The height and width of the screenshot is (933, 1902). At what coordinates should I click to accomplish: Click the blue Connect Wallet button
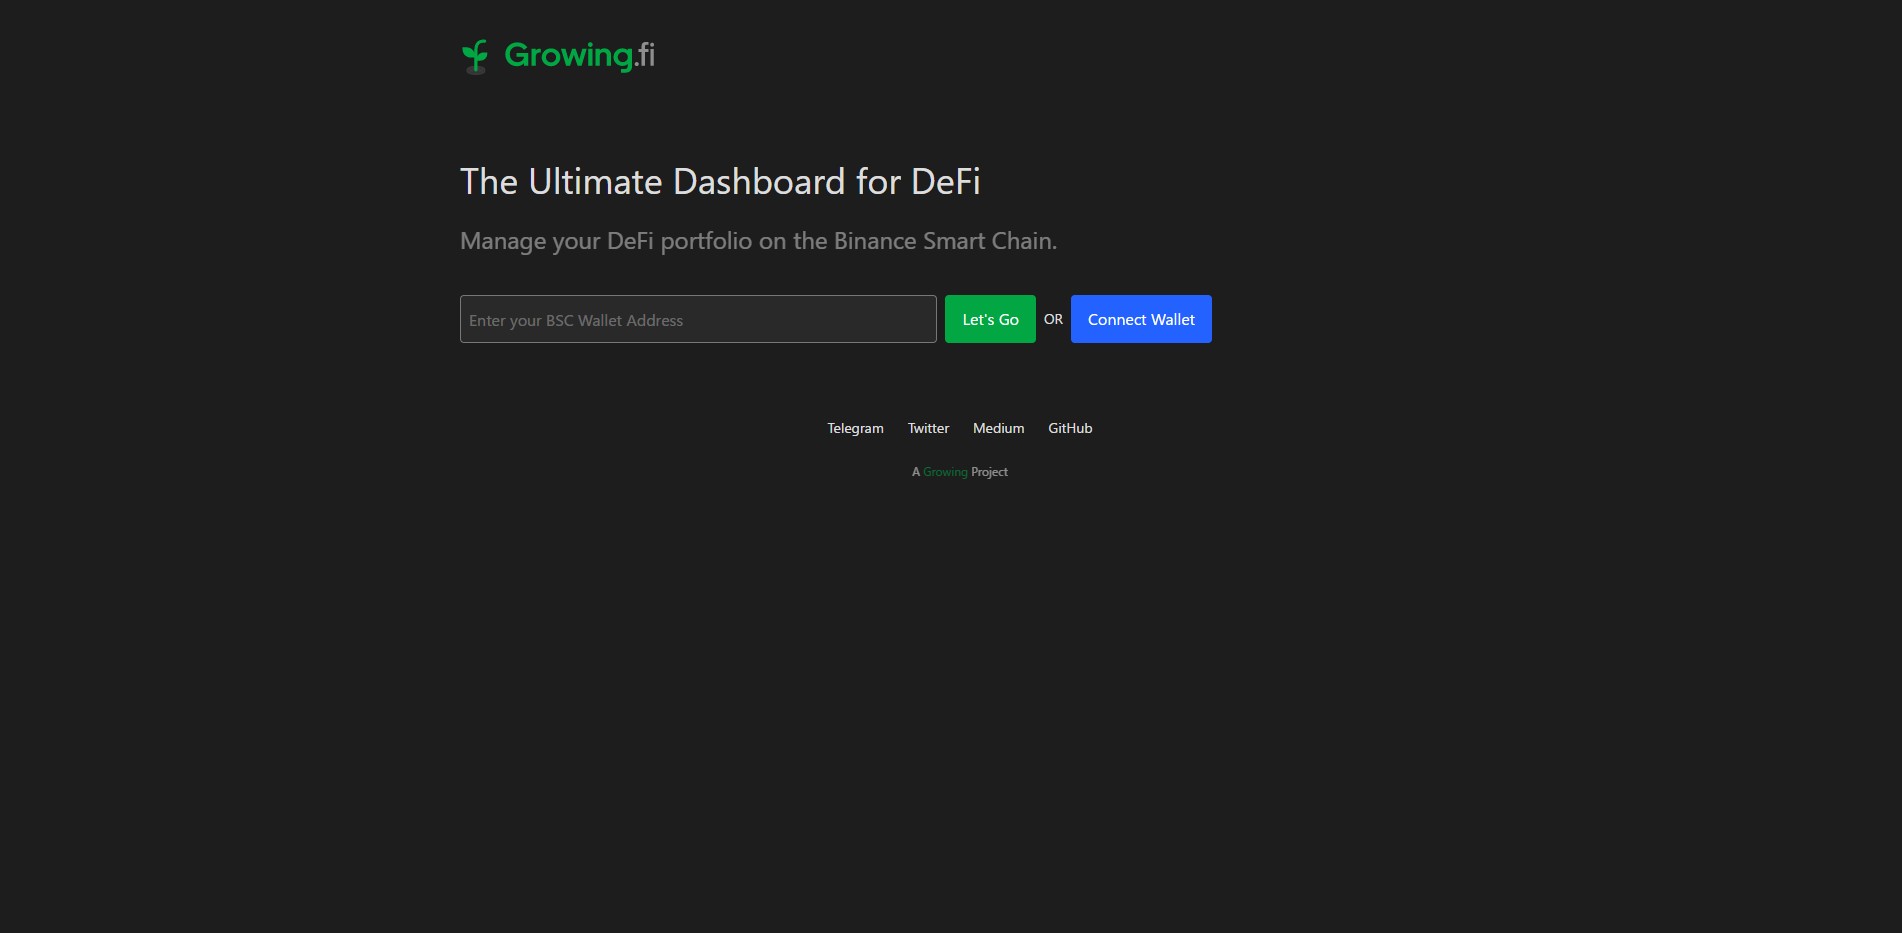pyautogui.click(x=1141, y=319)
